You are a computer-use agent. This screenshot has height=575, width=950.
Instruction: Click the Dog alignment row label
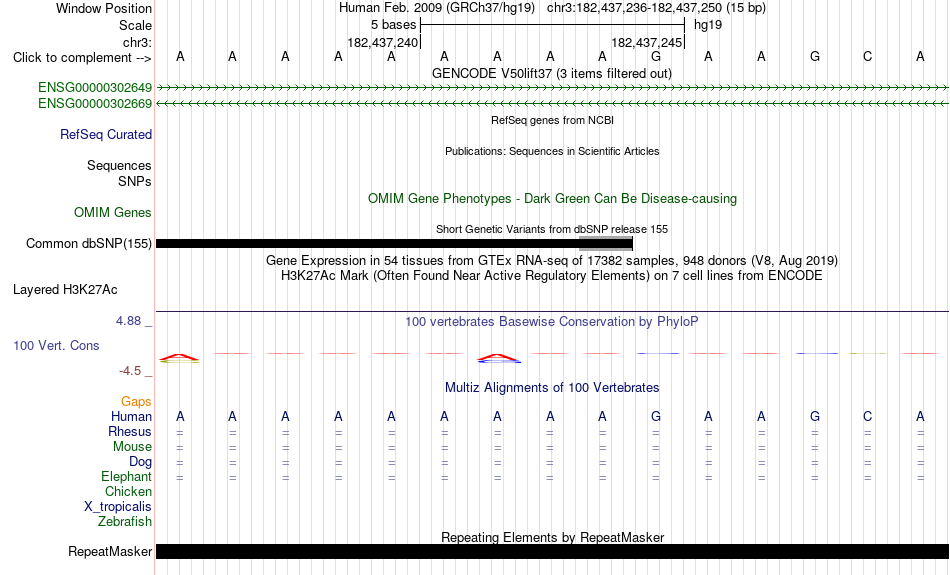[x=141, y=462]
